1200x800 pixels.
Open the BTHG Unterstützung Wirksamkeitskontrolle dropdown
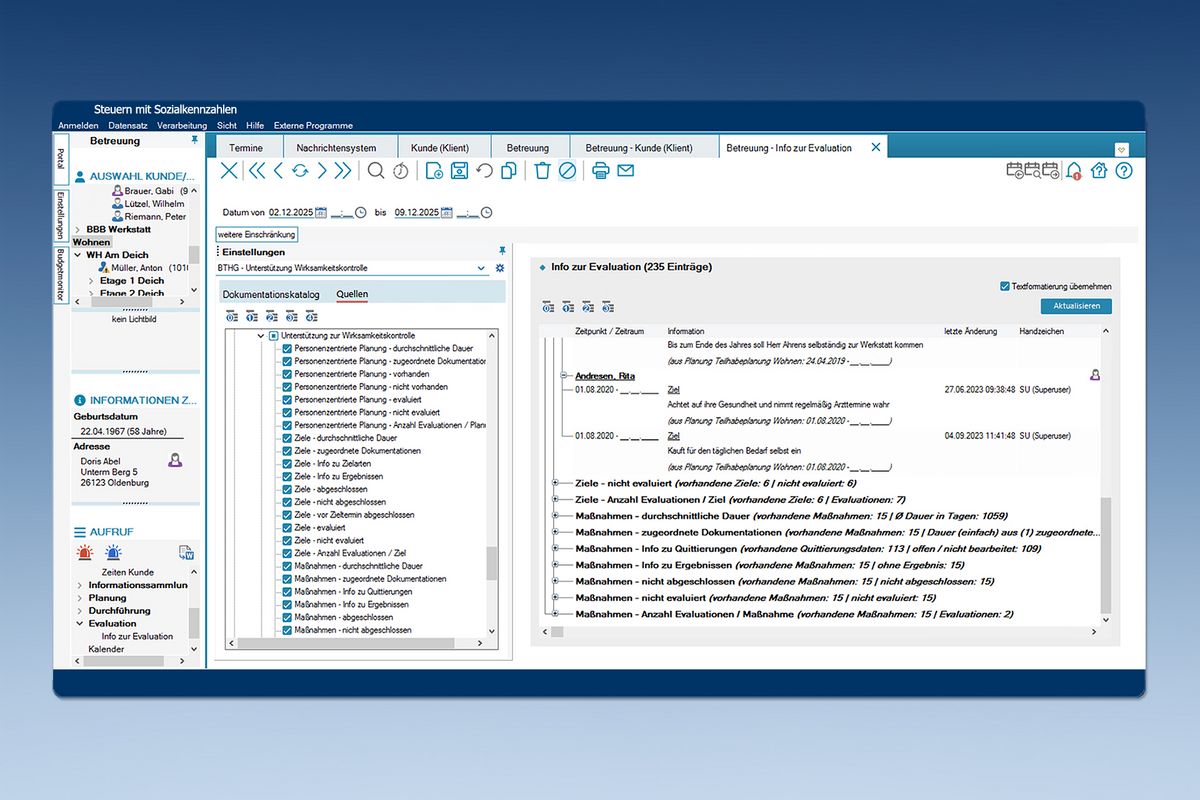click(x=482, y=269)
